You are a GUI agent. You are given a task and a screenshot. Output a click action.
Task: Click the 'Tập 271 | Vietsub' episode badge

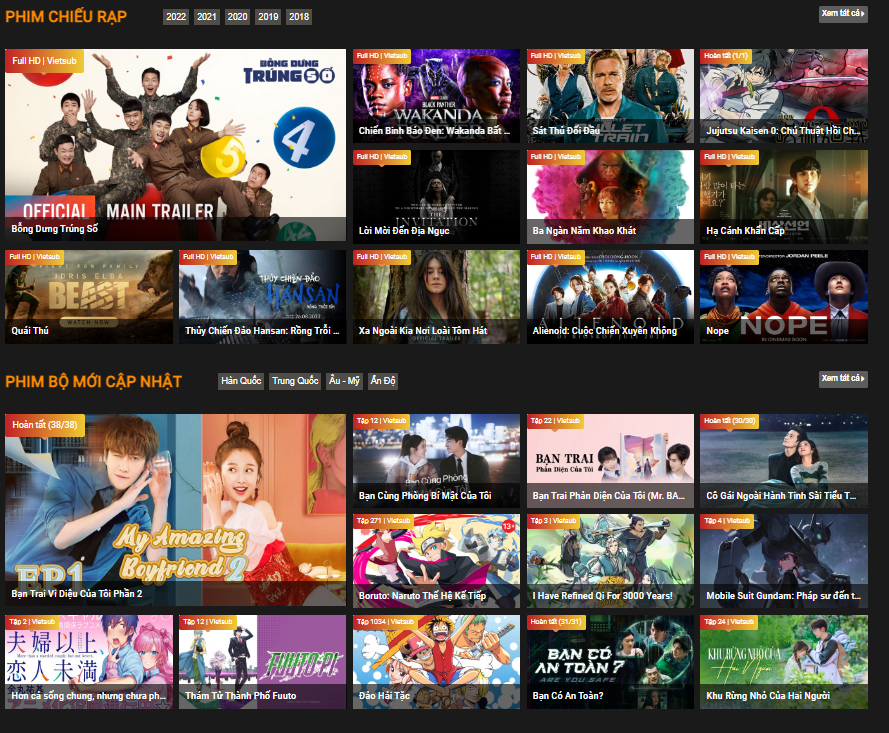coord(383,521)
